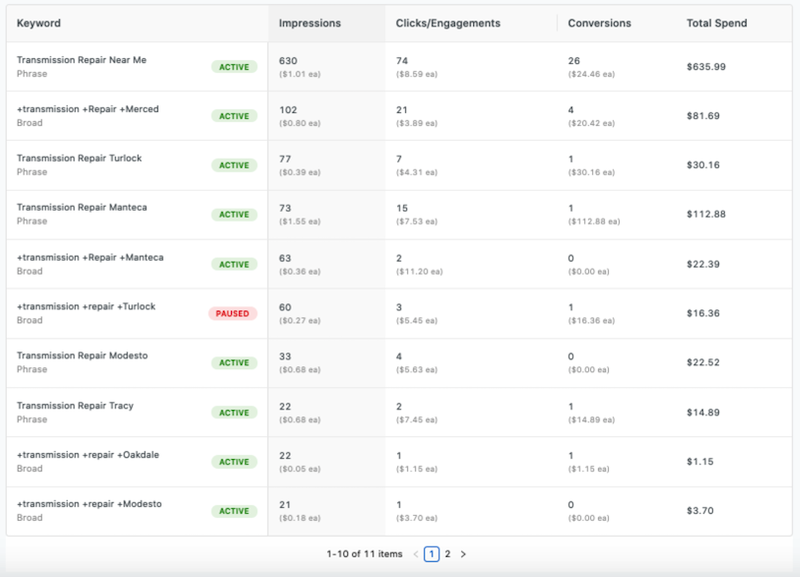Go to the previous page arrow

[x=416, y=553]
